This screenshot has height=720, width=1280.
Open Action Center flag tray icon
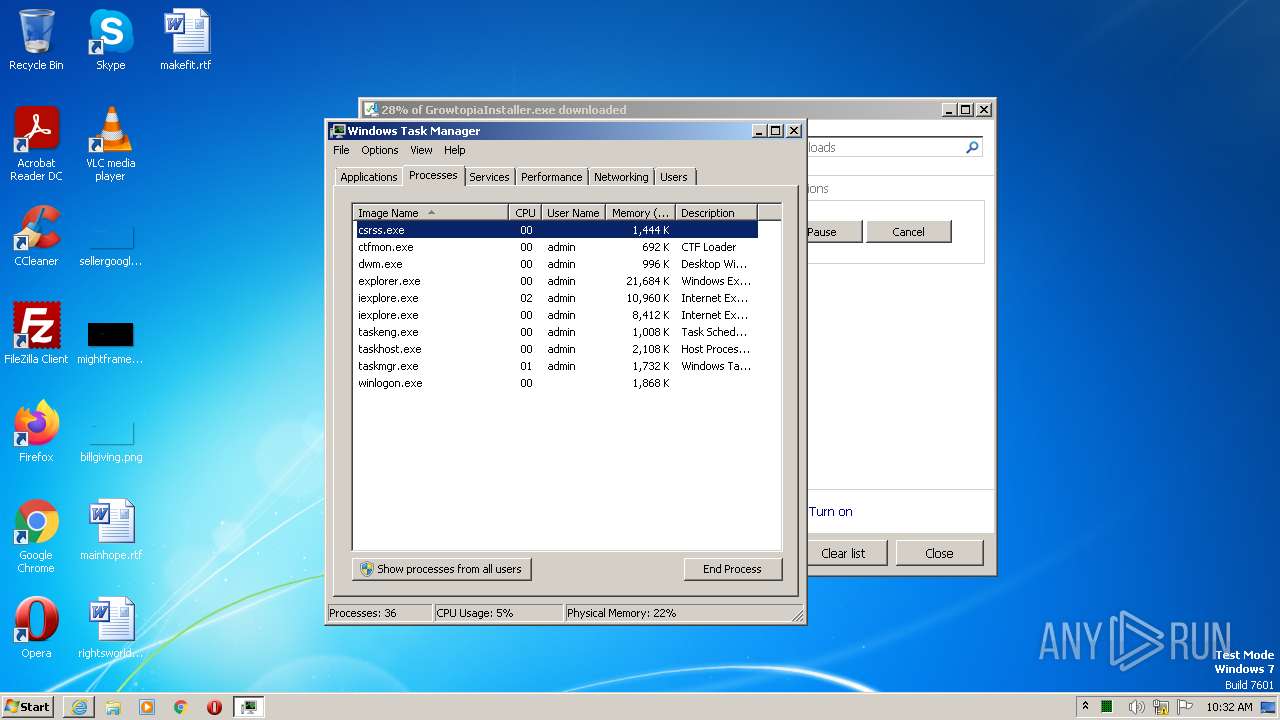[x=1185, y=707]
